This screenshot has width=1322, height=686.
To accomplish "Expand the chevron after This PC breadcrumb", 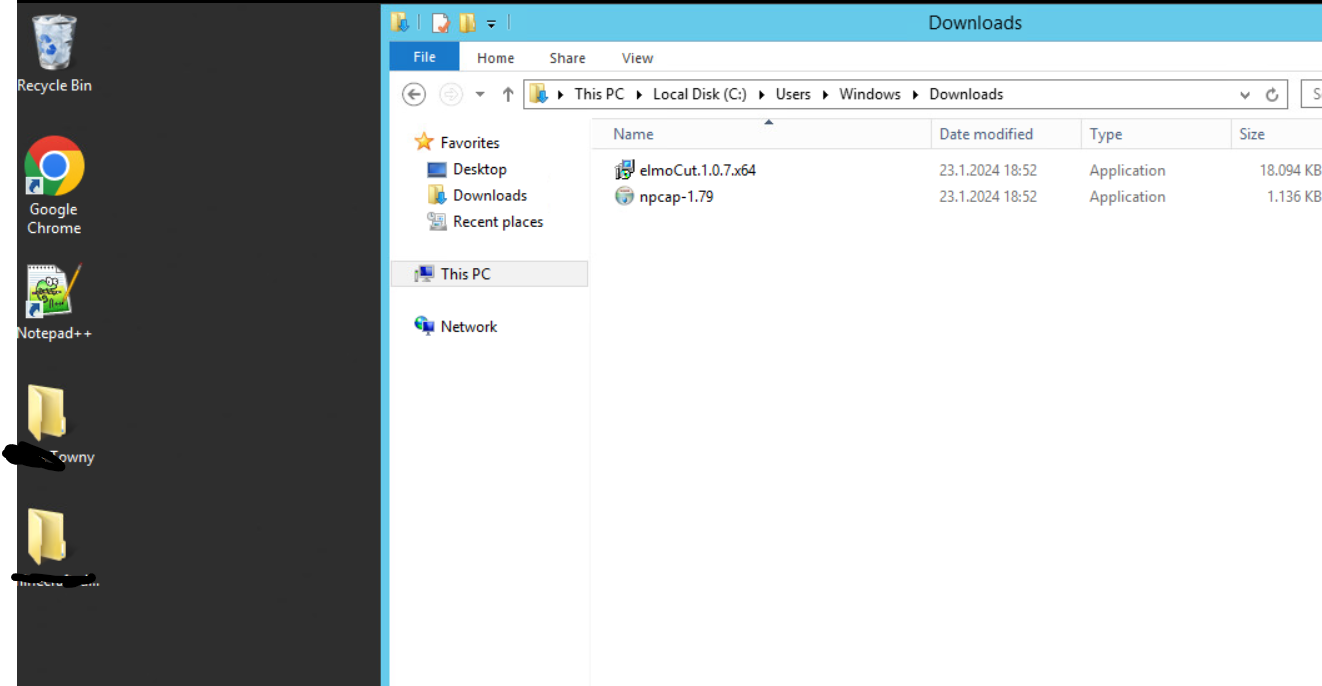I will (639, 94).
